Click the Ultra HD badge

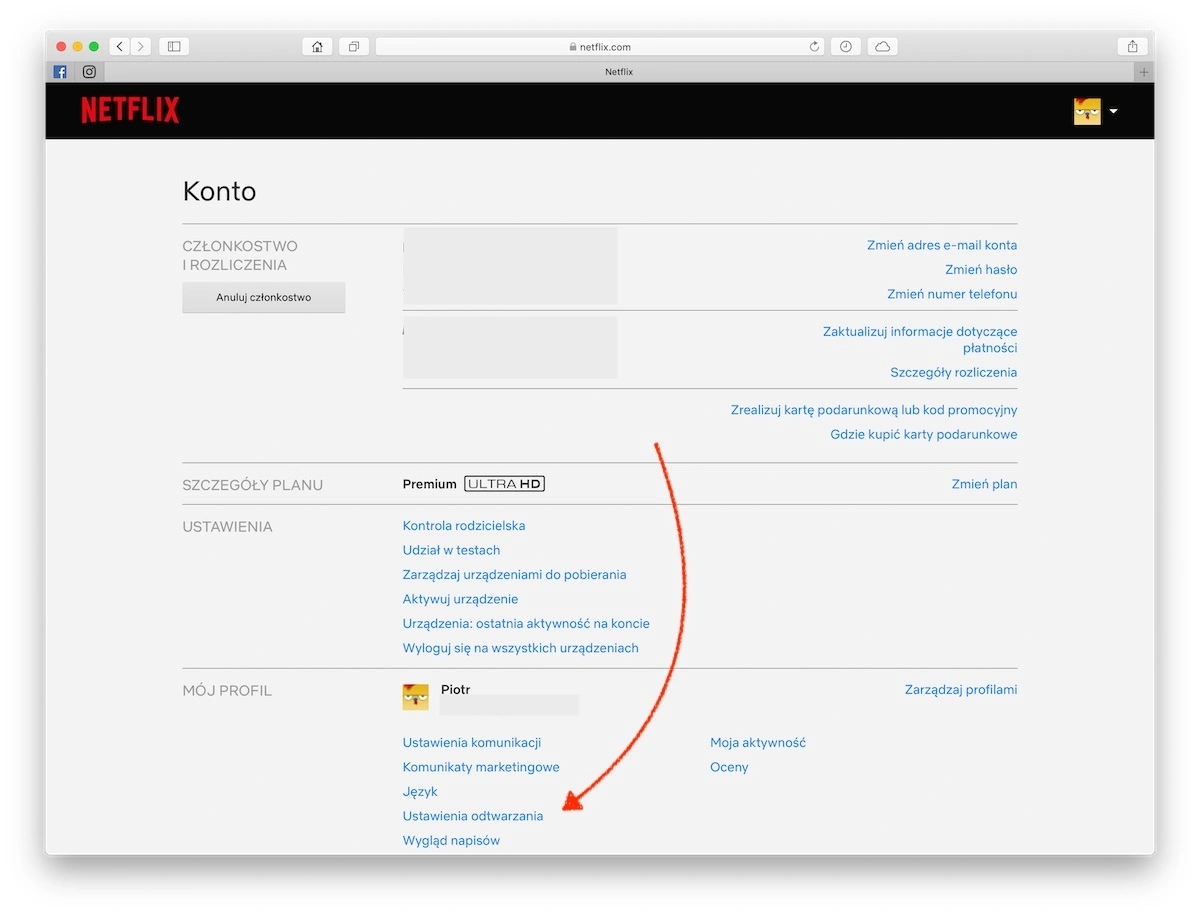[x=505, y=484]
